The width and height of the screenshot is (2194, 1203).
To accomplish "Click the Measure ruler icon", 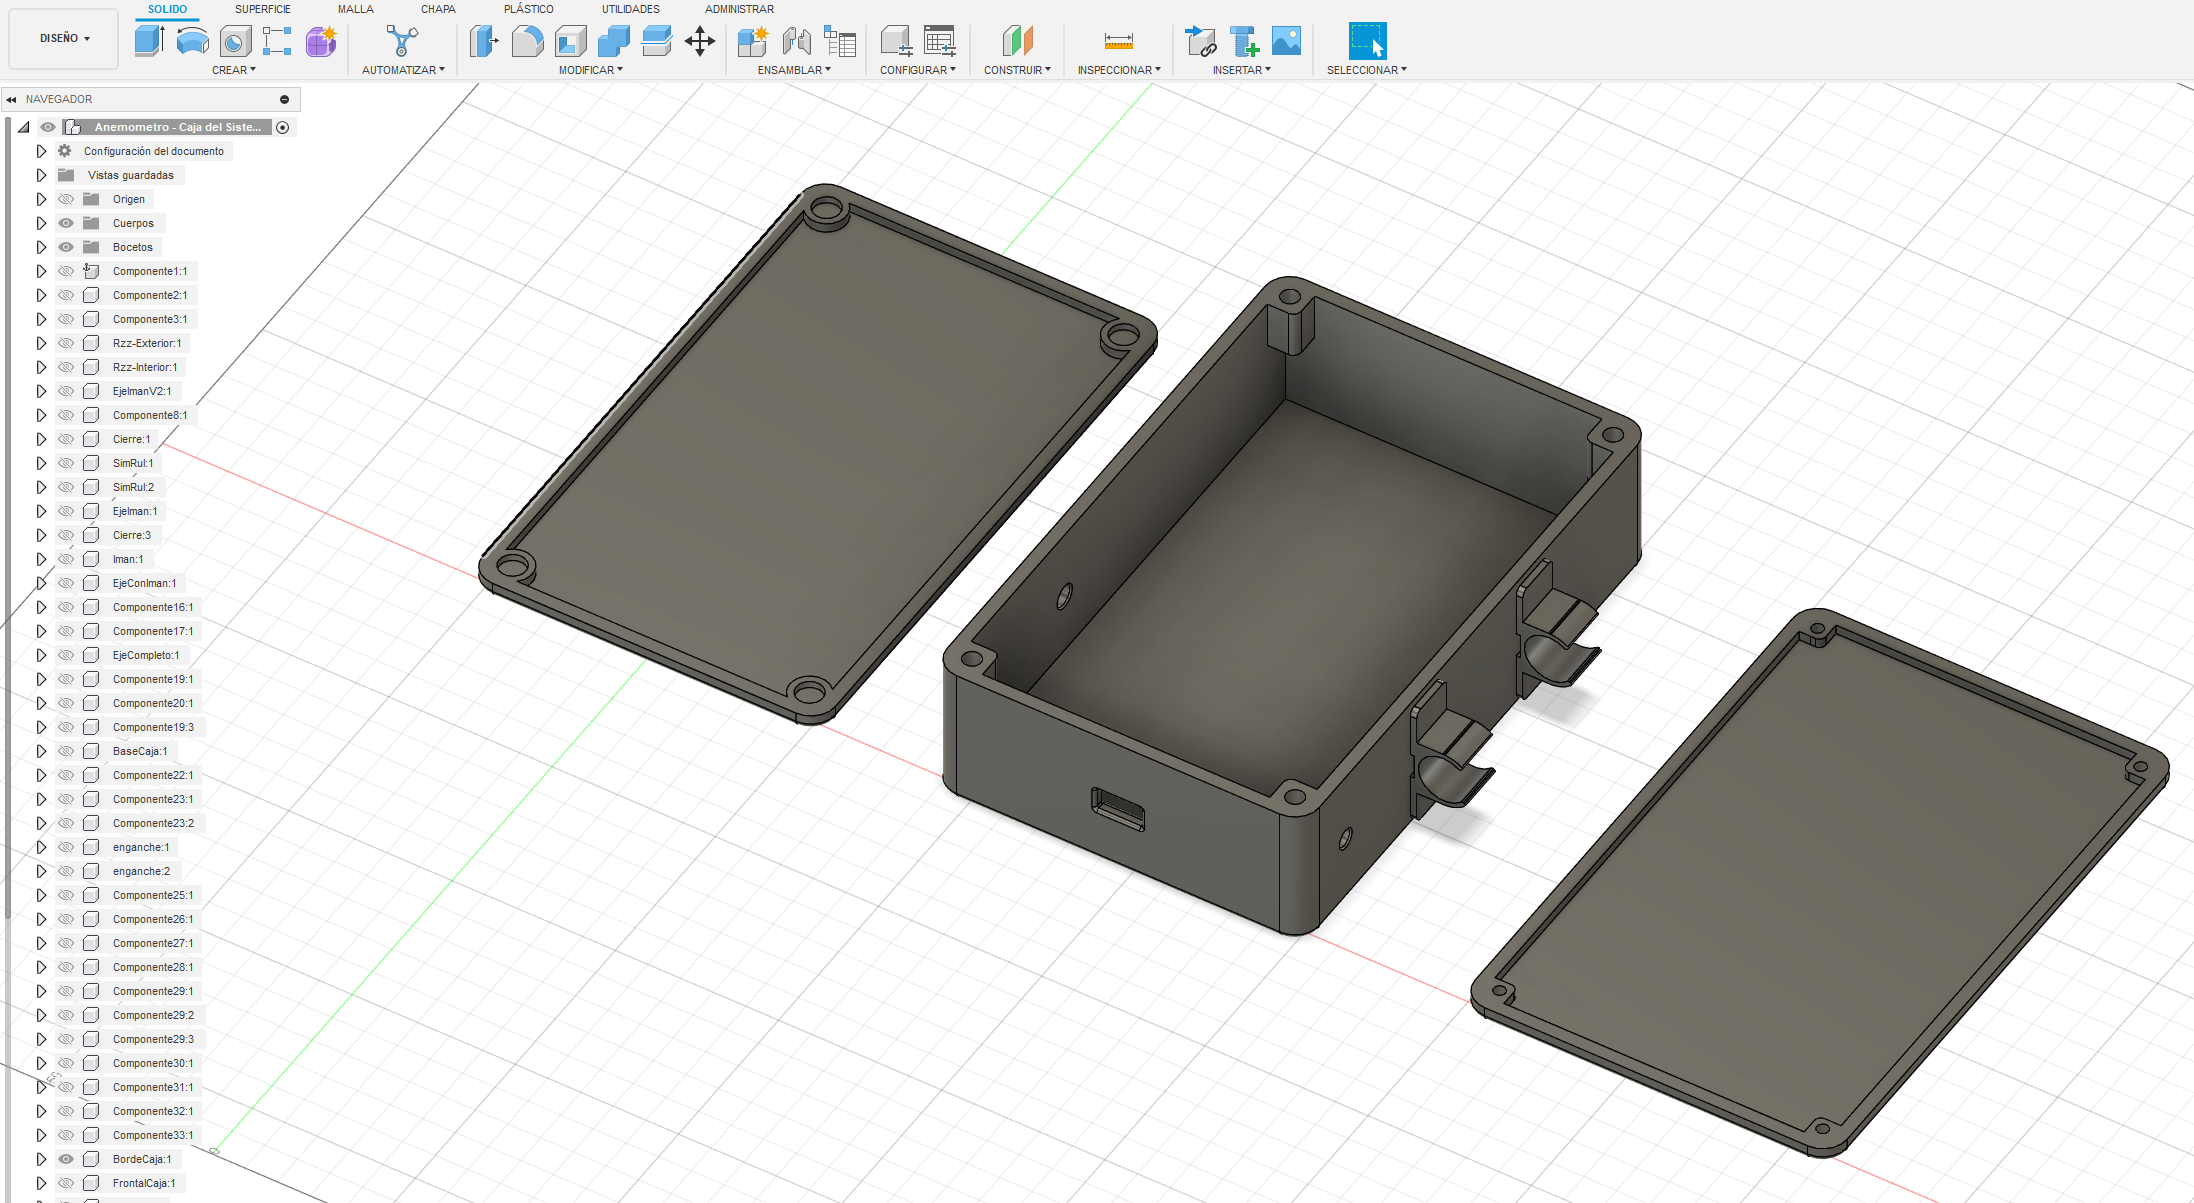I will pos(1118,41).
